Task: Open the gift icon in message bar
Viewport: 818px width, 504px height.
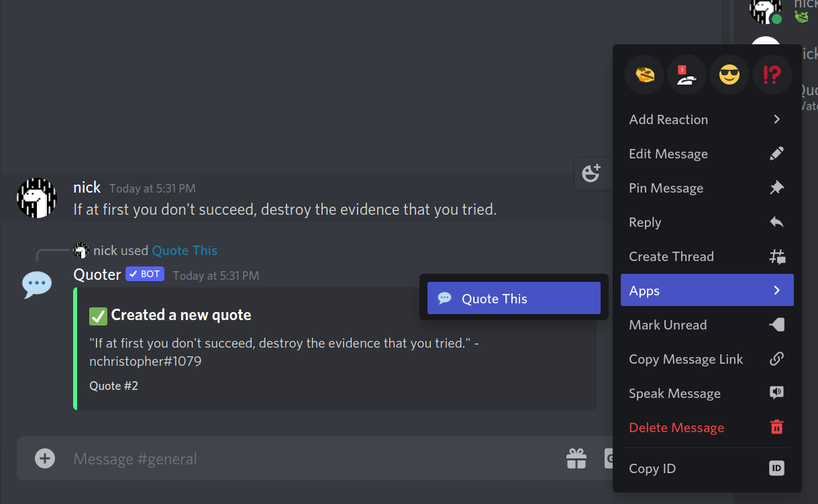Action: tap(576, 459)
